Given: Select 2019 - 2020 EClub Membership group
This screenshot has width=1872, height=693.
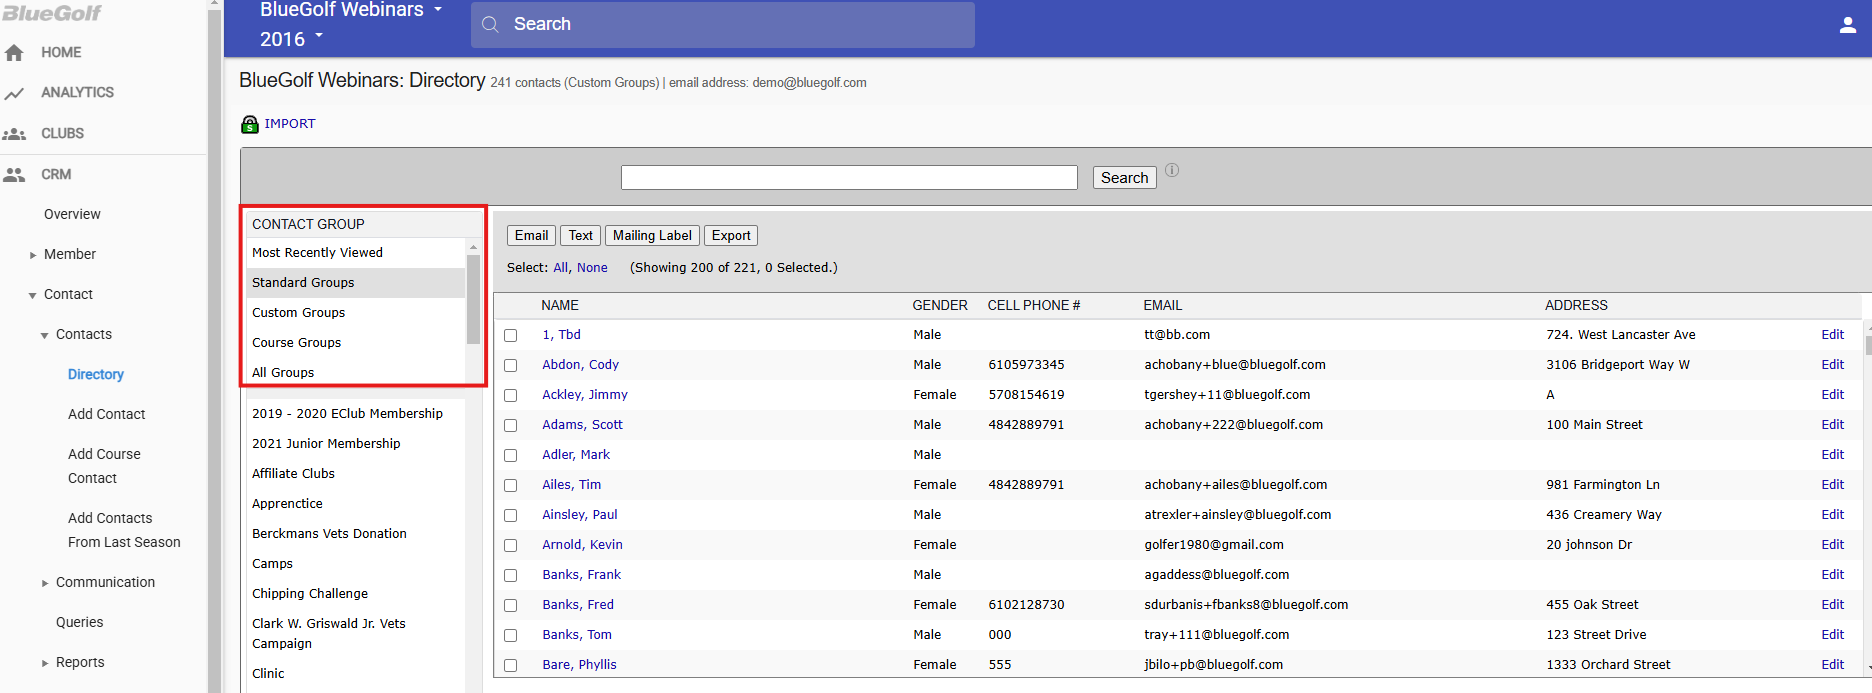Looking at the screenshot, I should pyautogui.click(x=347, y=414).
